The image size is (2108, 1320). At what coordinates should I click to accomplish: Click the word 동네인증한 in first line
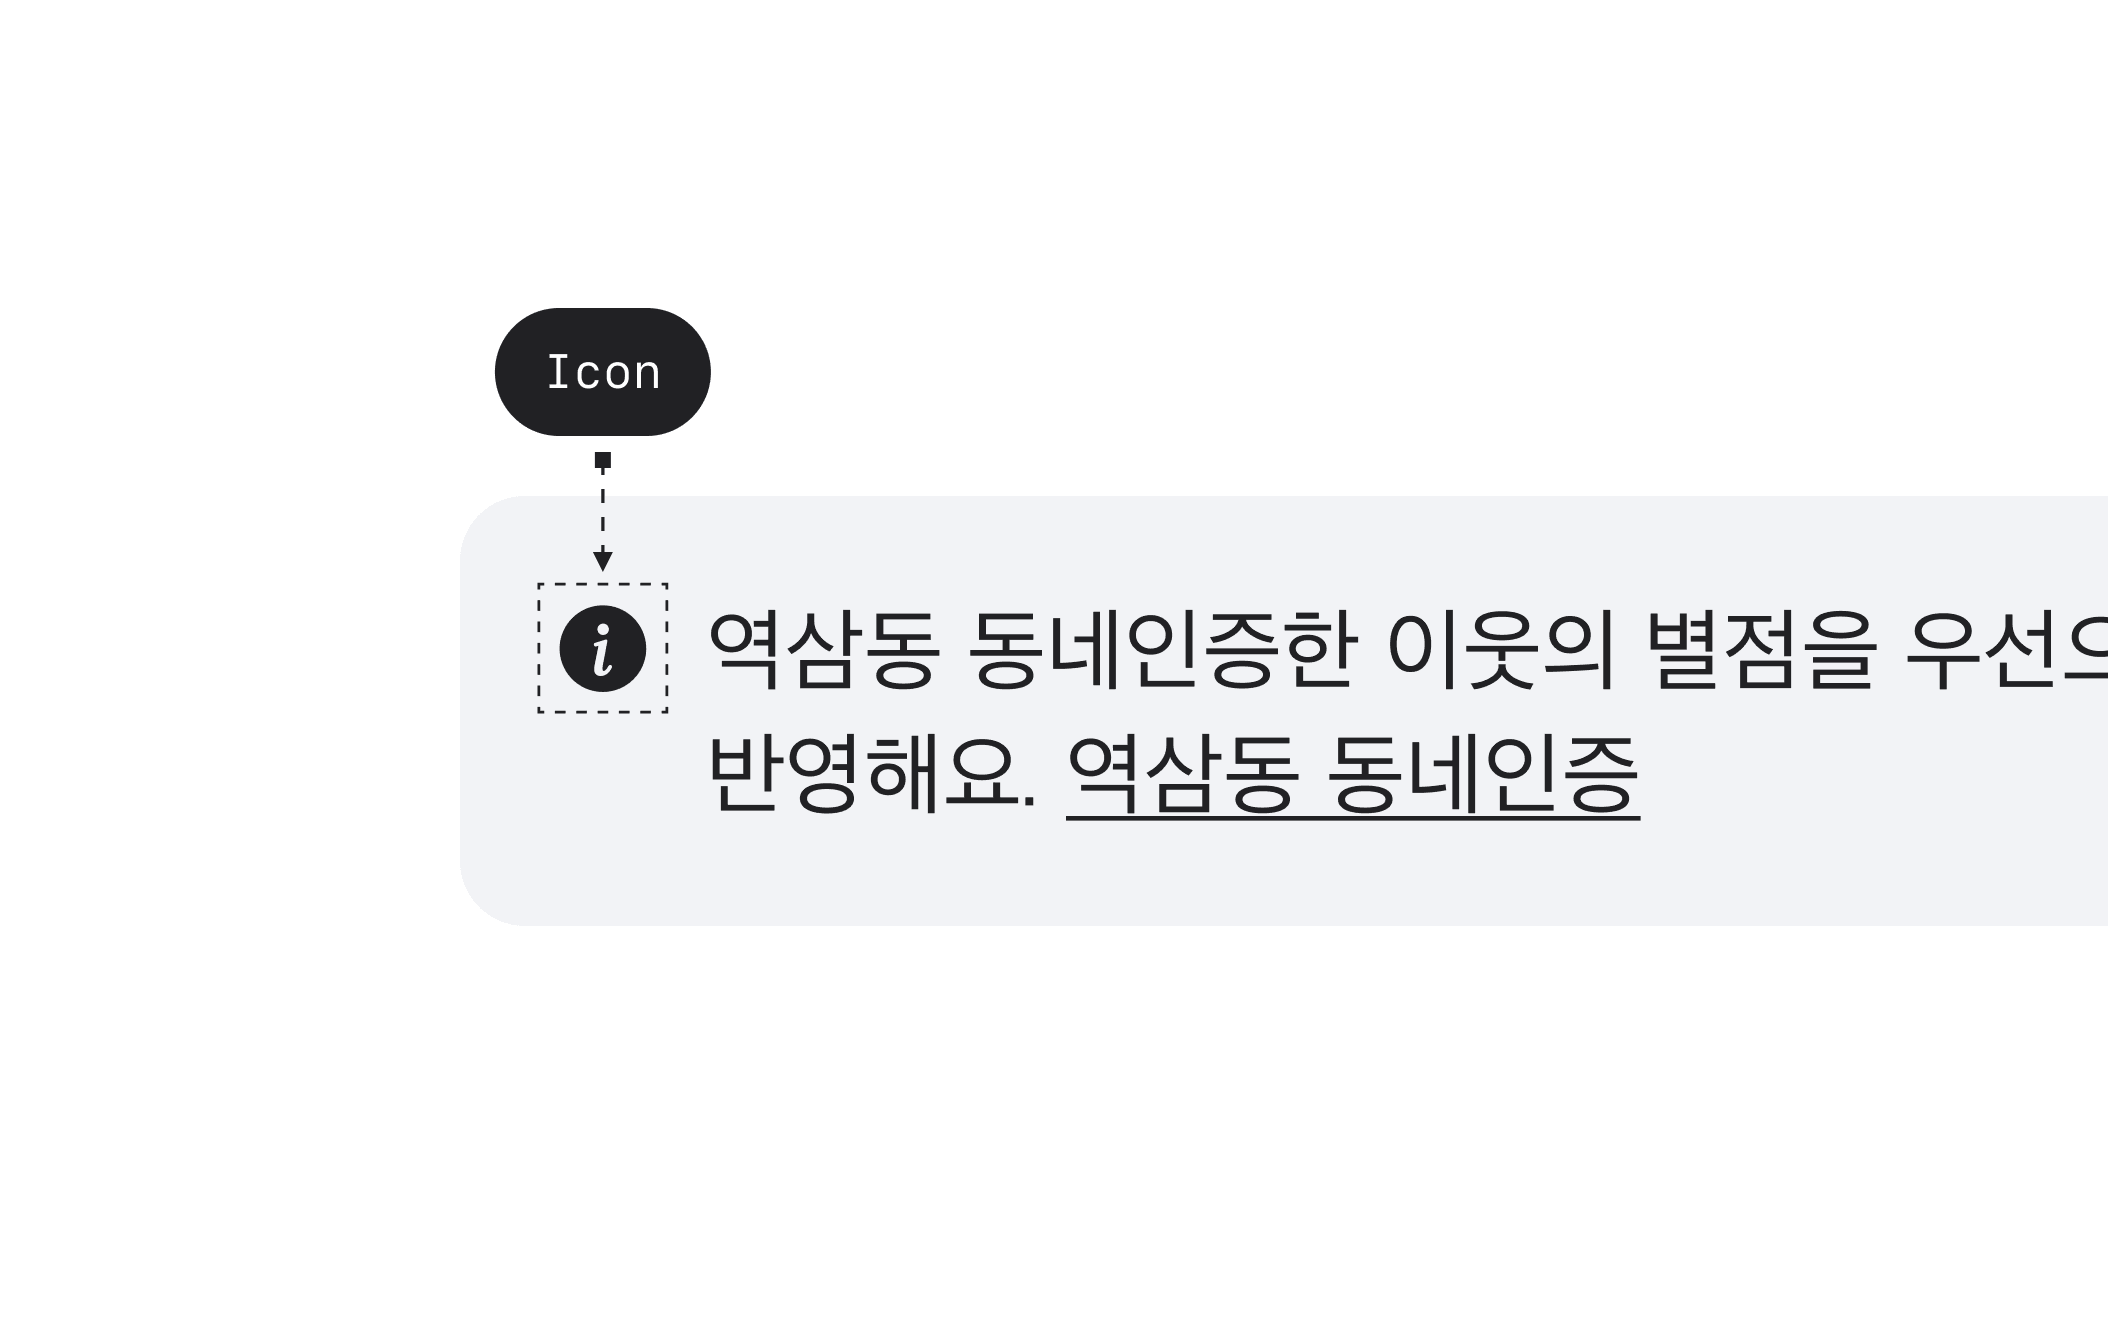pos(1162,650)
